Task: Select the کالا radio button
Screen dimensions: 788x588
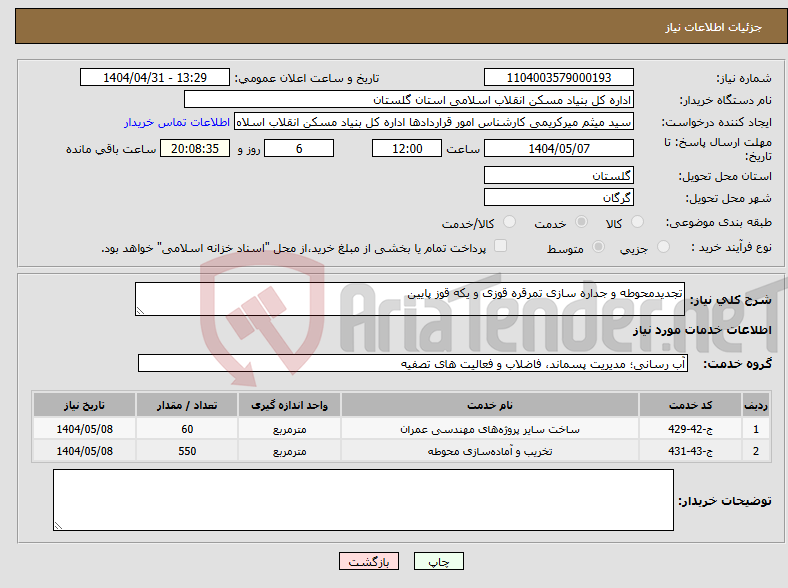Action: (x=637, y=222)
